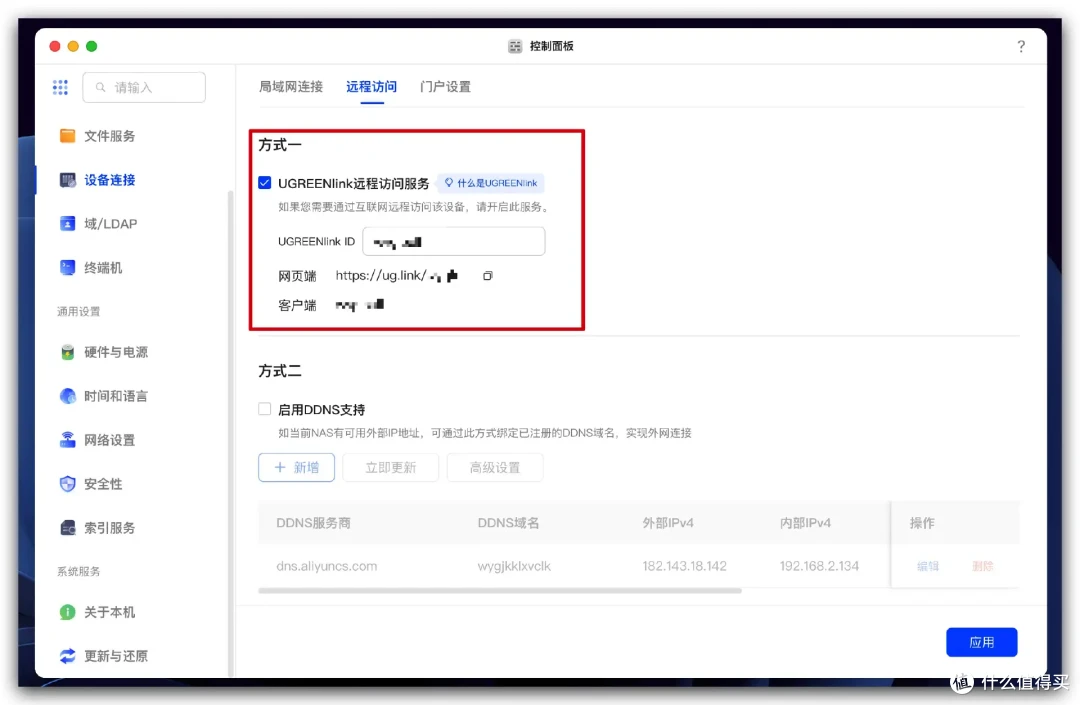Open the 域/LDAP sidebar icon

(68, 224)
